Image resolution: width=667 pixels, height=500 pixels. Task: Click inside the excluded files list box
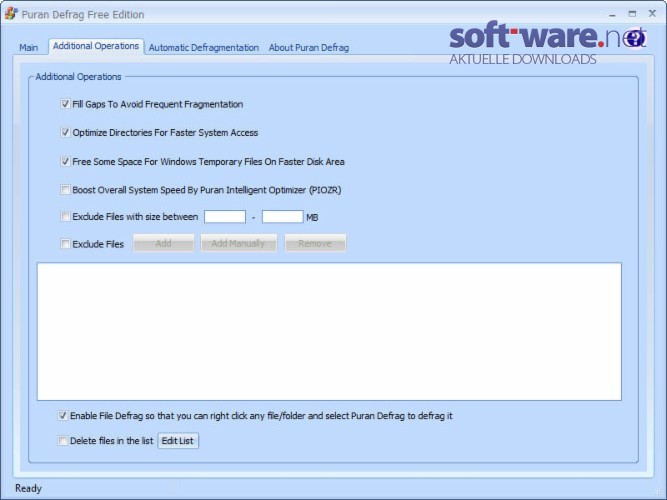coord(329,331)
